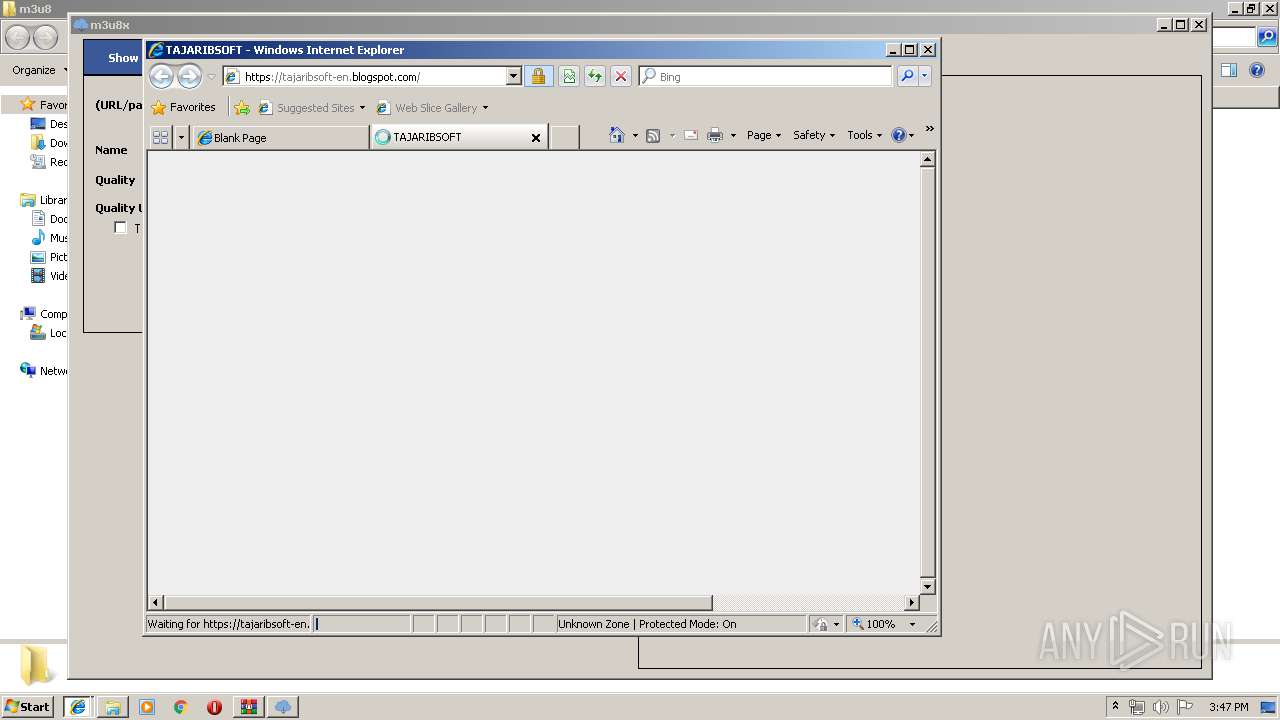This screenshot has height=720, width=1280.
Task: Switch to the Blank Page tab
Action: coord(280,137)
